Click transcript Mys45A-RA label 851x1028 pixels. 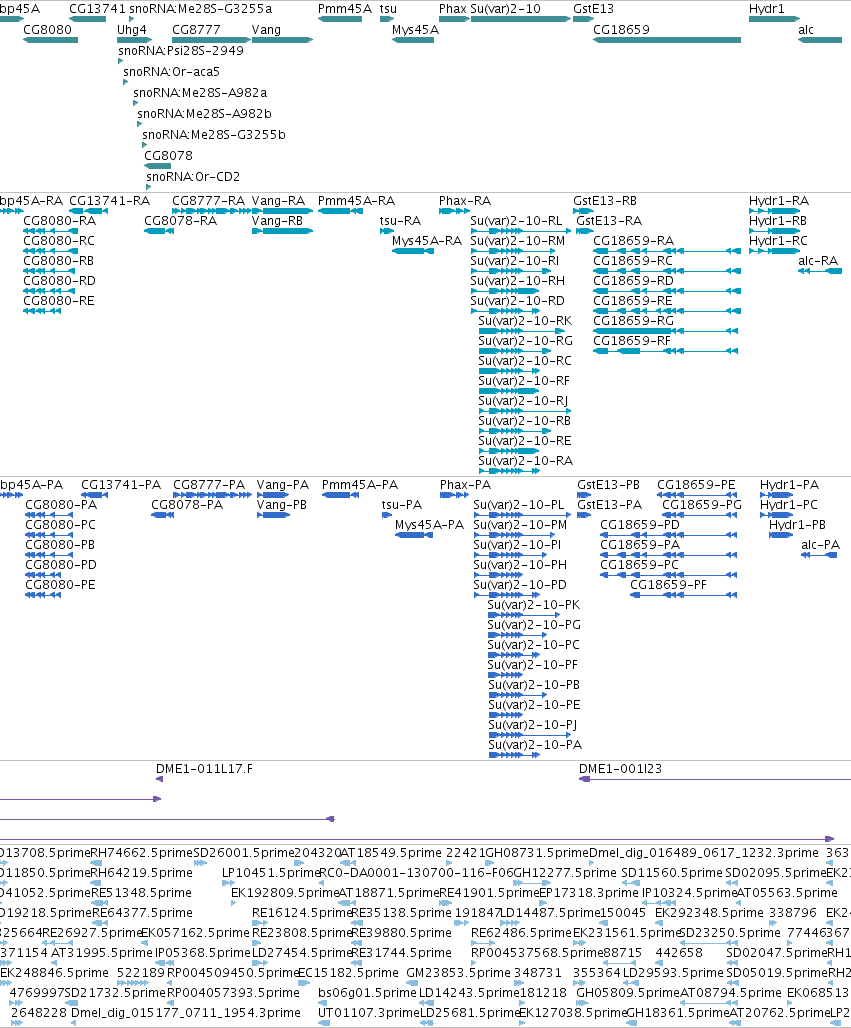click(427, 241)
